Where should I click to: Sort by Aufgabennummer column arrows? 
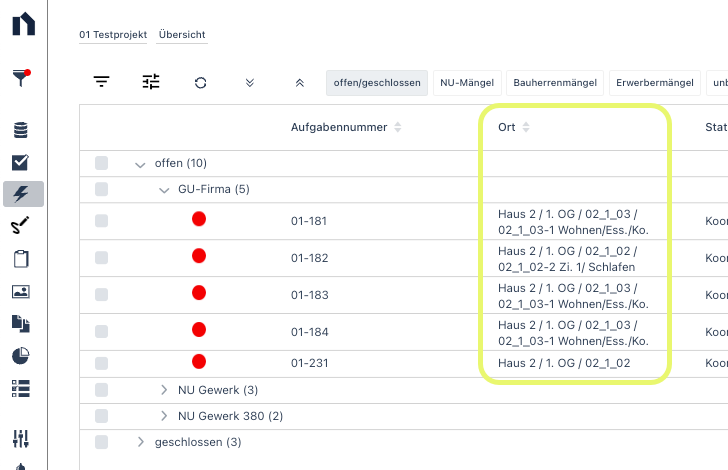click(x=397, y=127)
